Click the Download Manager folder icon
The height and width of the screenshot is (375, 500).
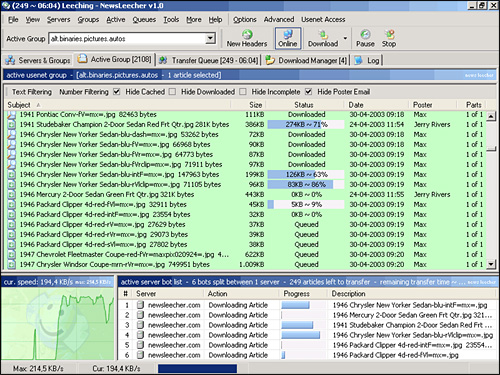[x=270, y=60]
